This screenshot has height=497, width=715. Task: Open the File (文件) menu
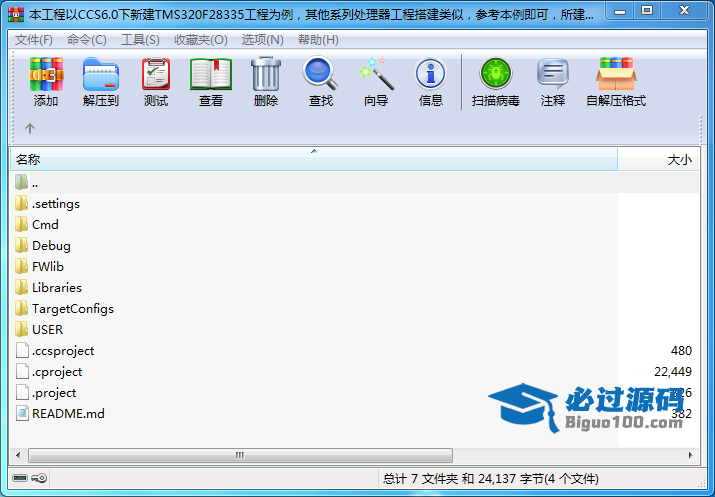pos(34,40)
